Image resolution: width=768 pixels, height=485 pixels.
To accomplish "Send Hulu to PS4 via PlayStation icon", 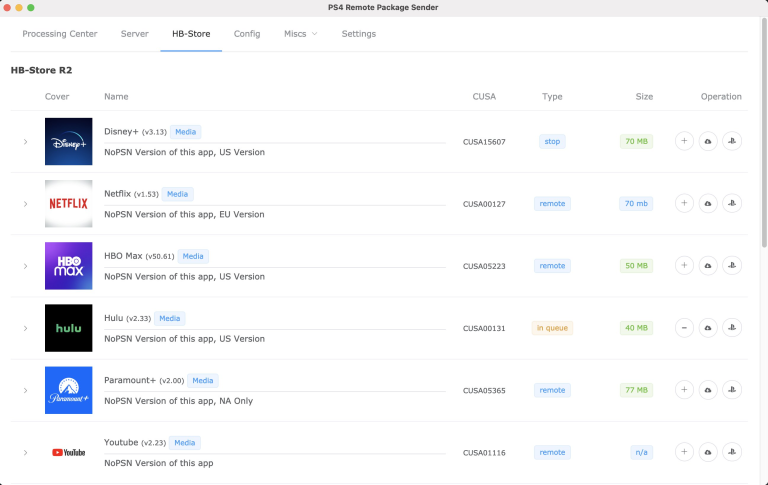I will click(x=732, y=328).
